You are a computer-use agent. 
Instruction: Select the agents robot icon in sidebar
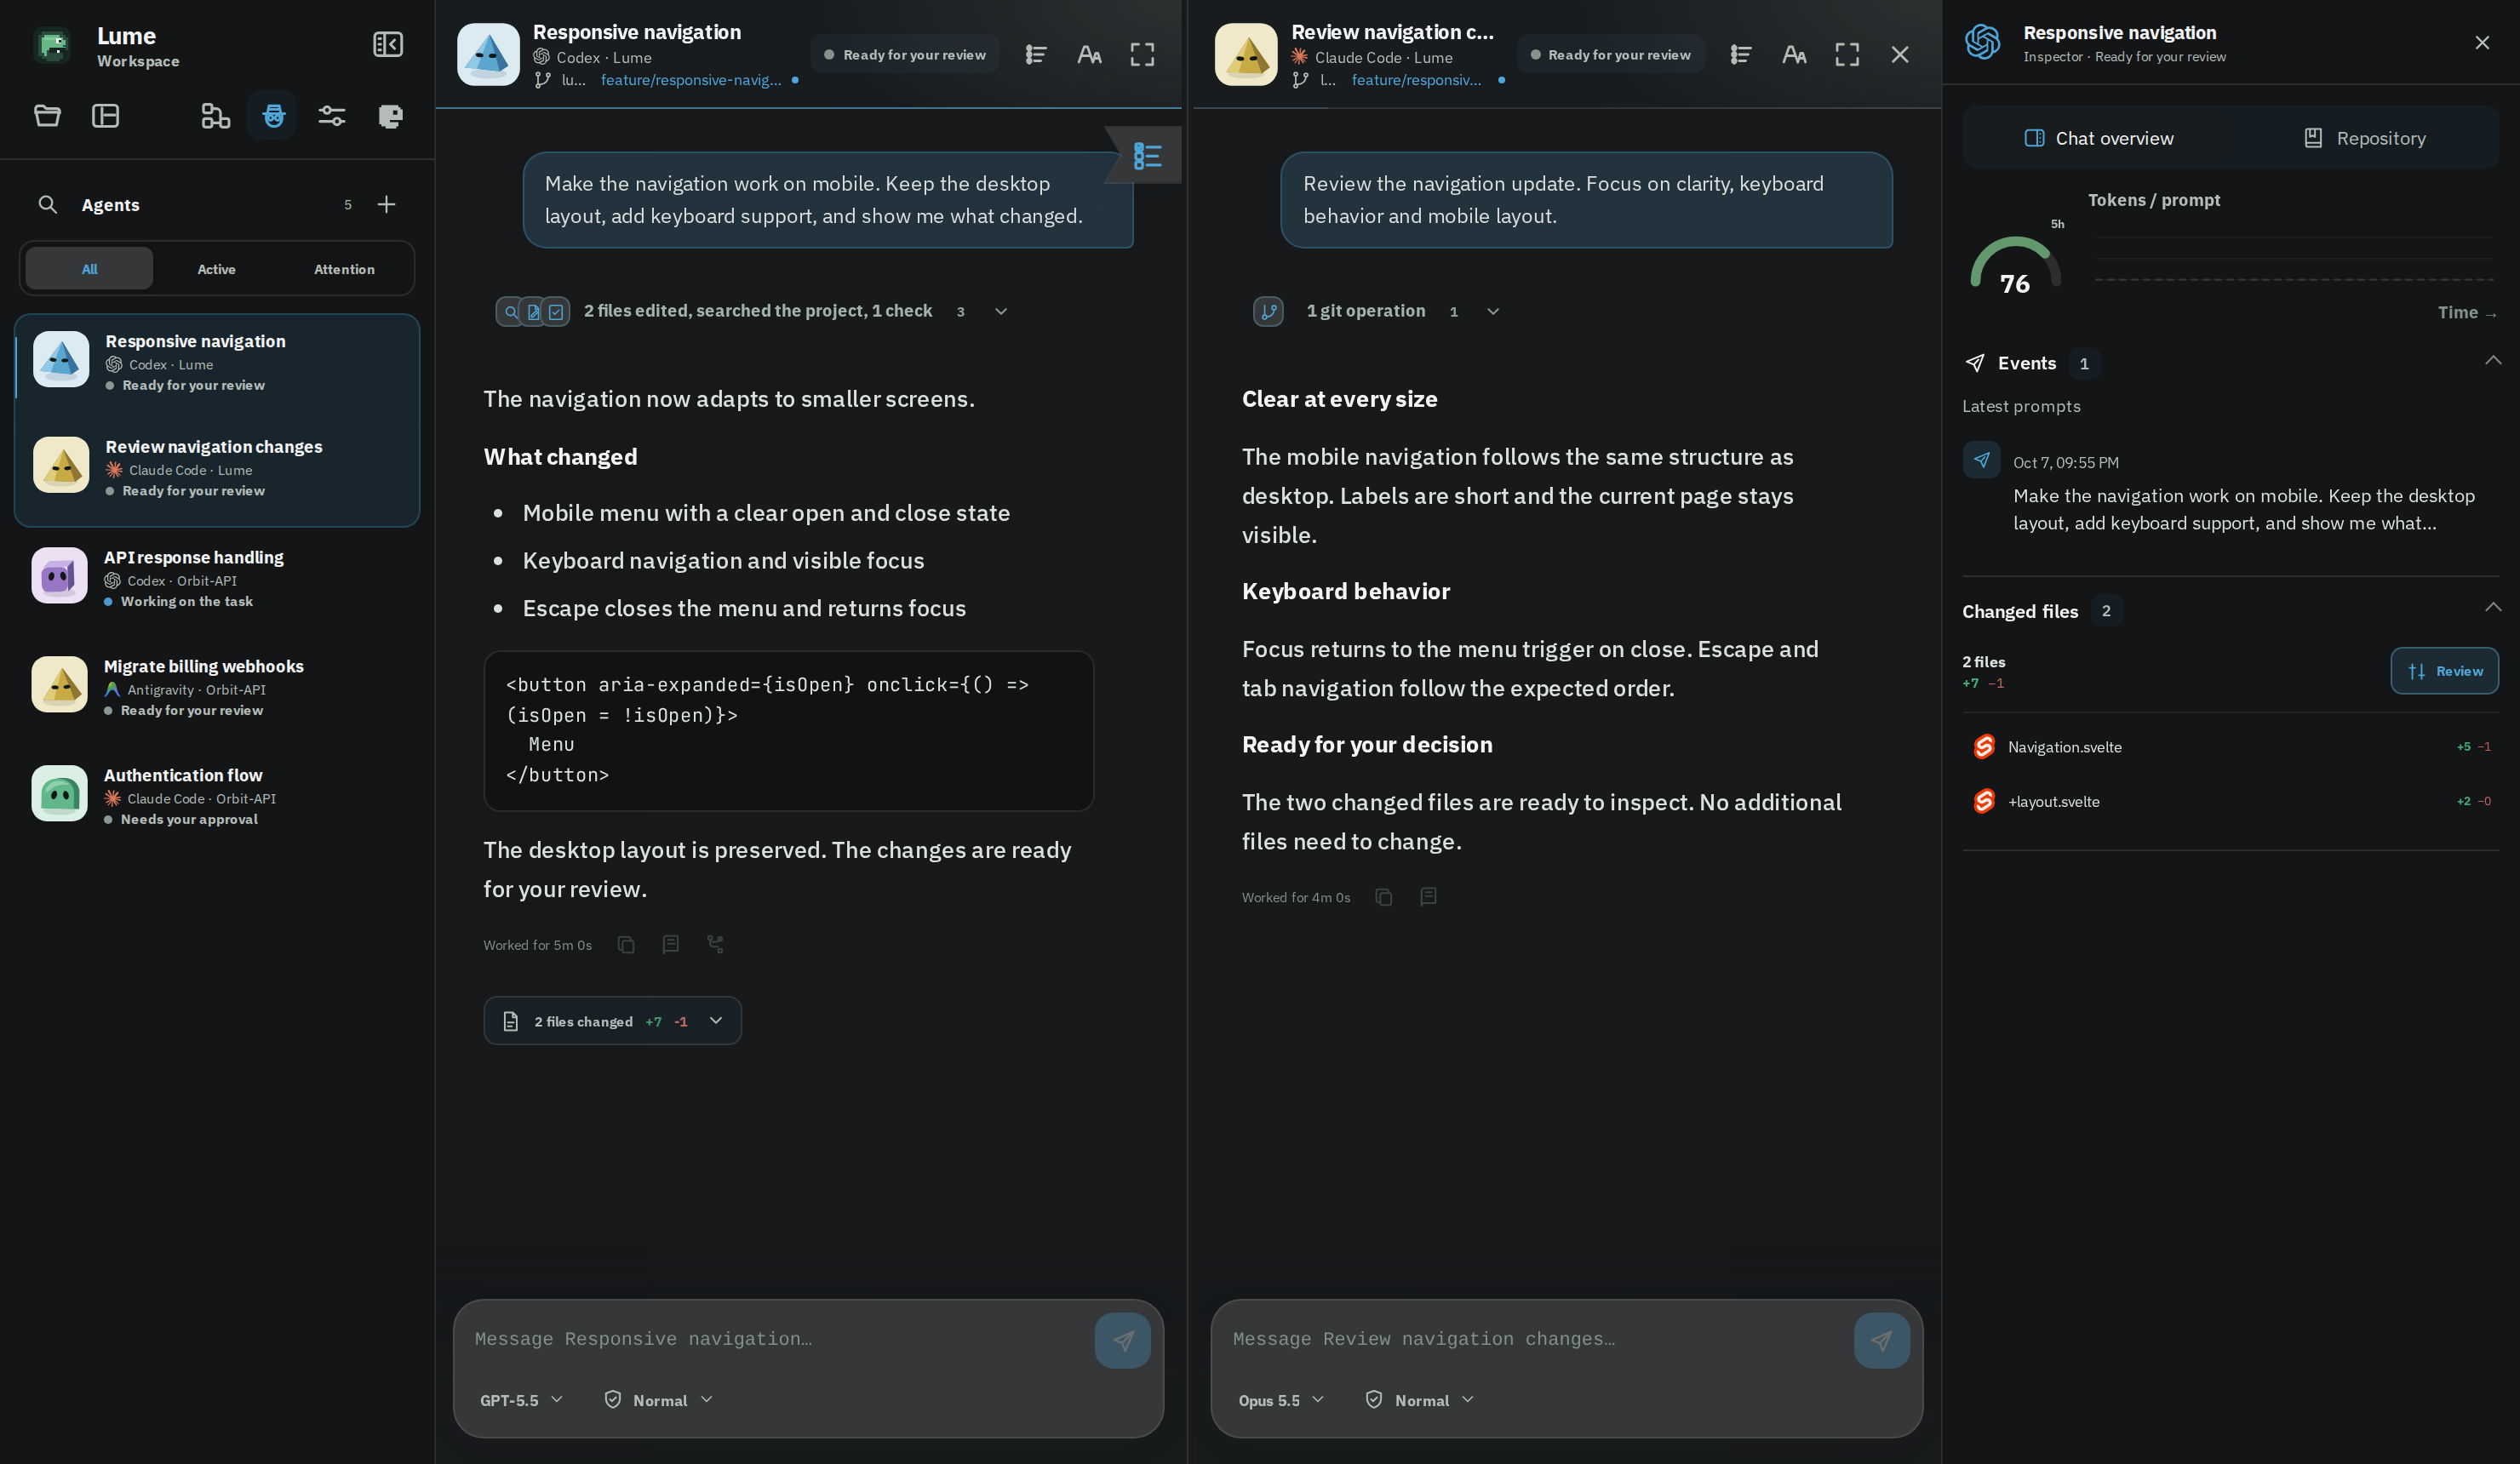[273, 116]
